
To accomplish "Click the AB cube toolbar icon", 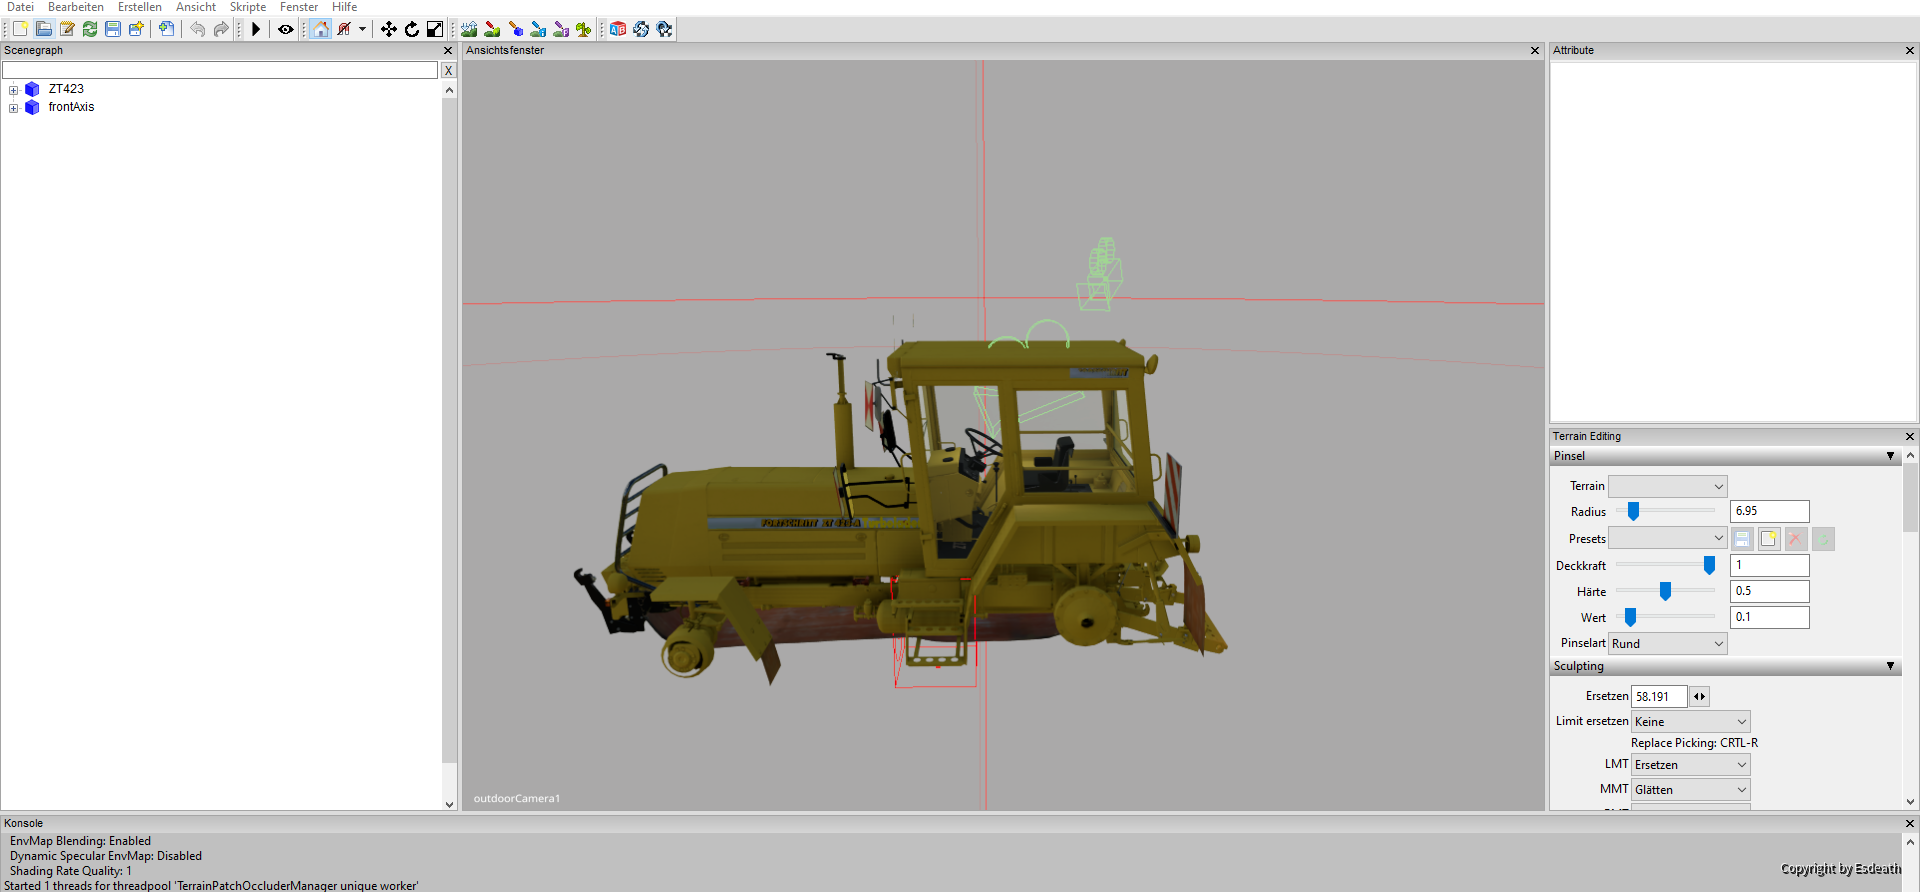I will (x=618, y=29).
